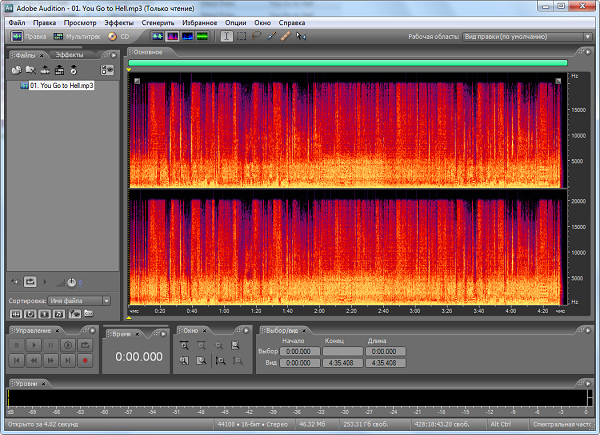Click the green navigation bar above the spectrogram
600x435 pixels.
[347, 63]
